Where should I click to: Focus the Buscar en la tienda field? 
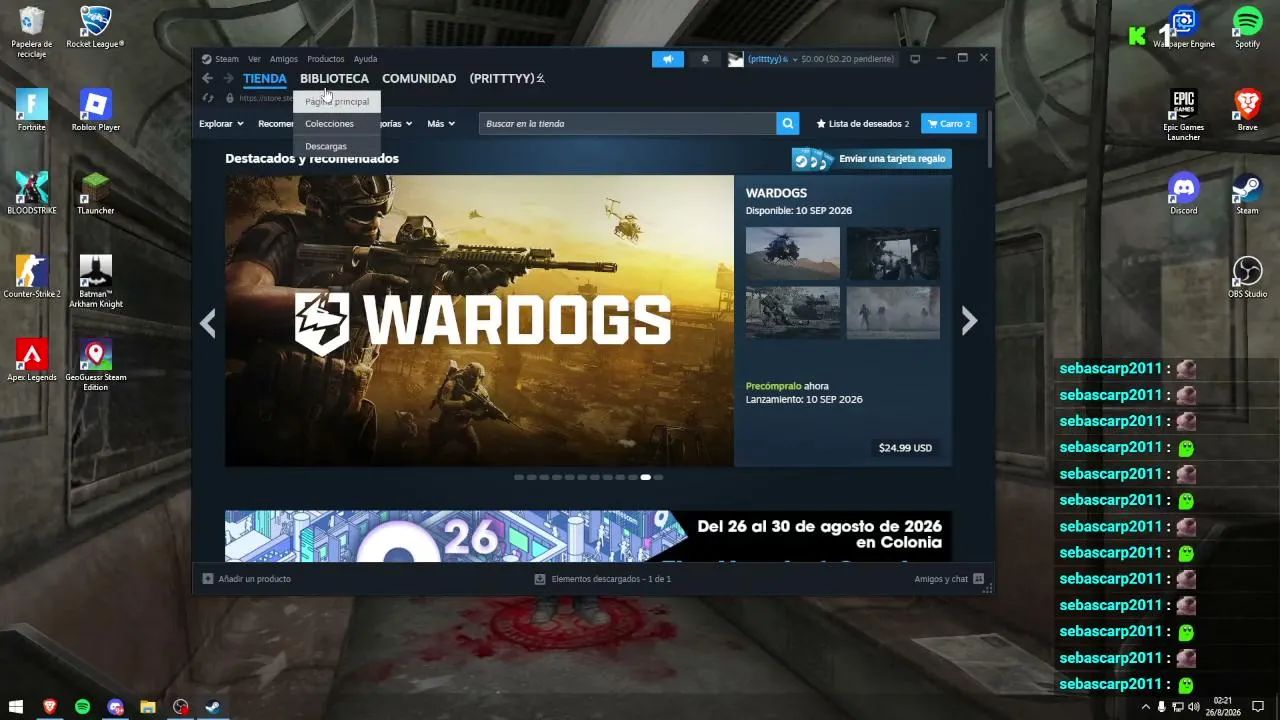tap(628, 124)
